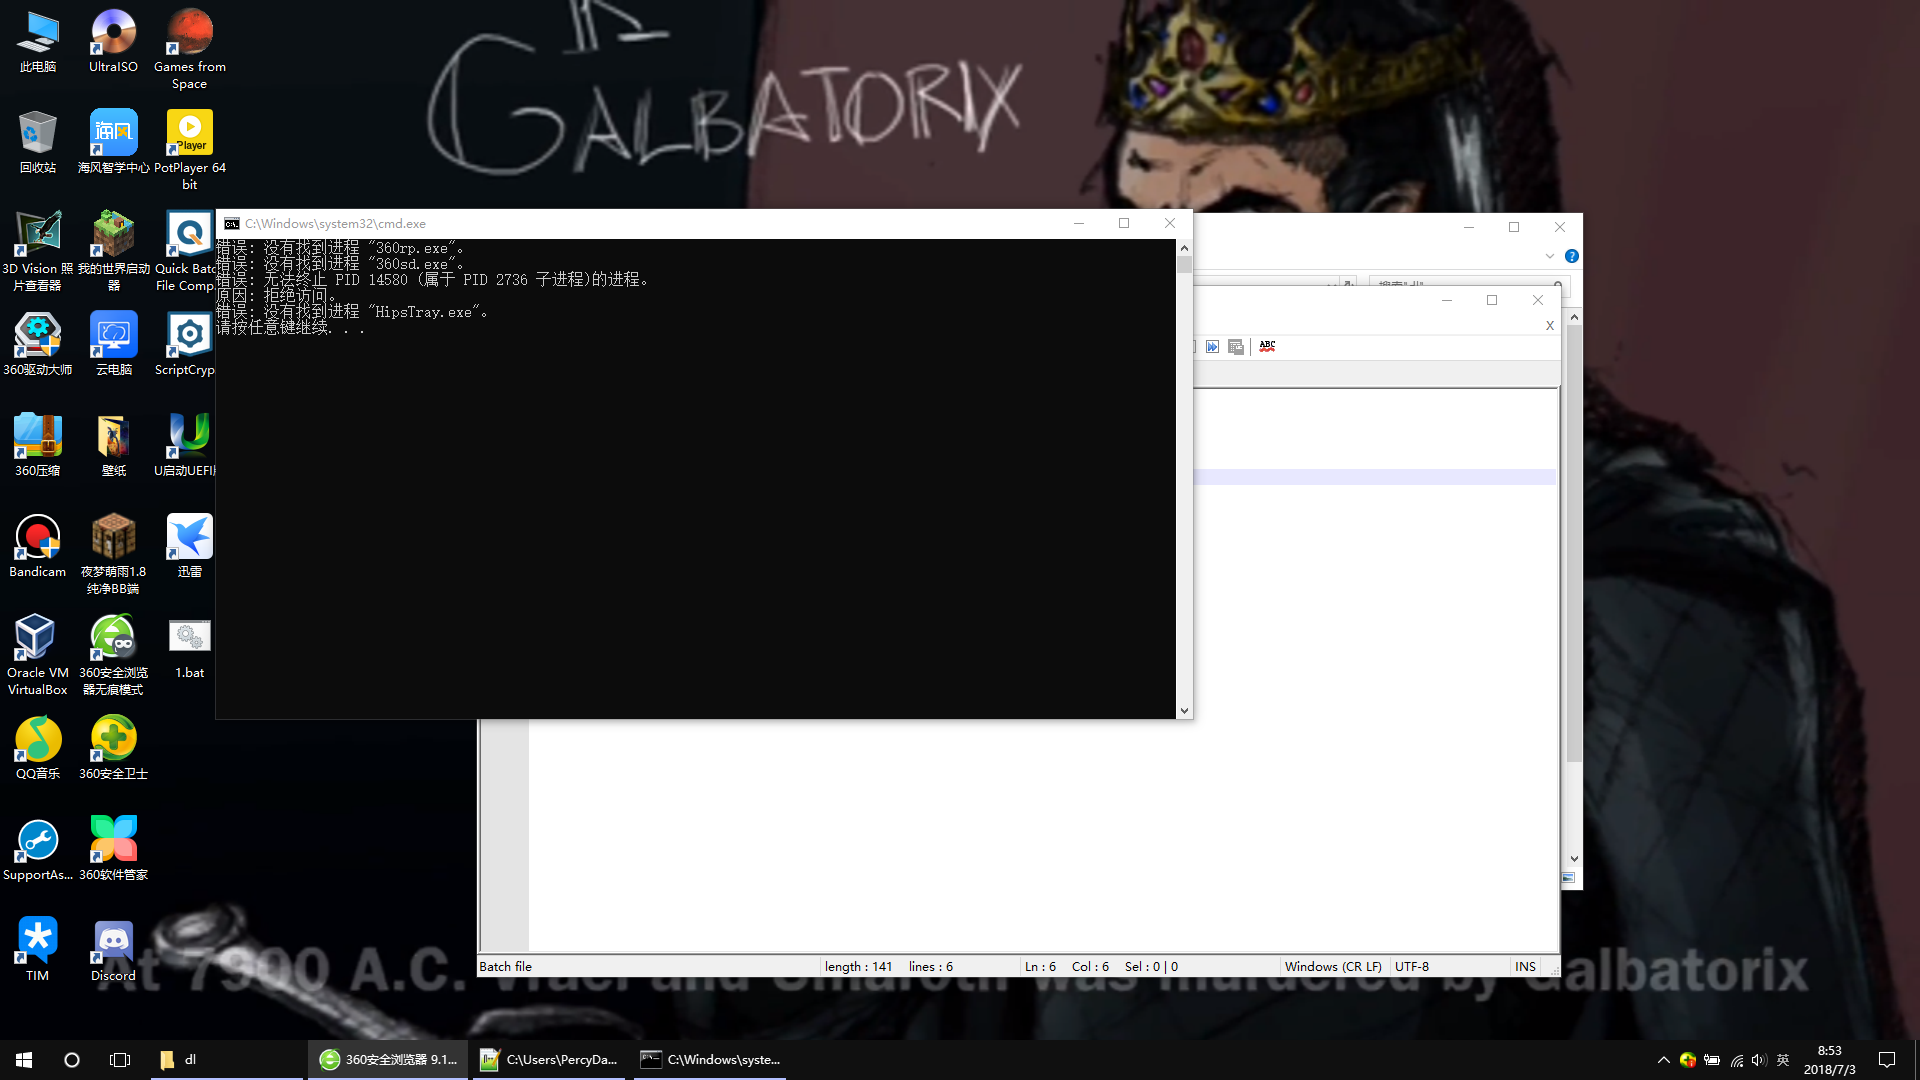
Task: Select the 3D Vision photo viewer icon
Action: point(38,251)
